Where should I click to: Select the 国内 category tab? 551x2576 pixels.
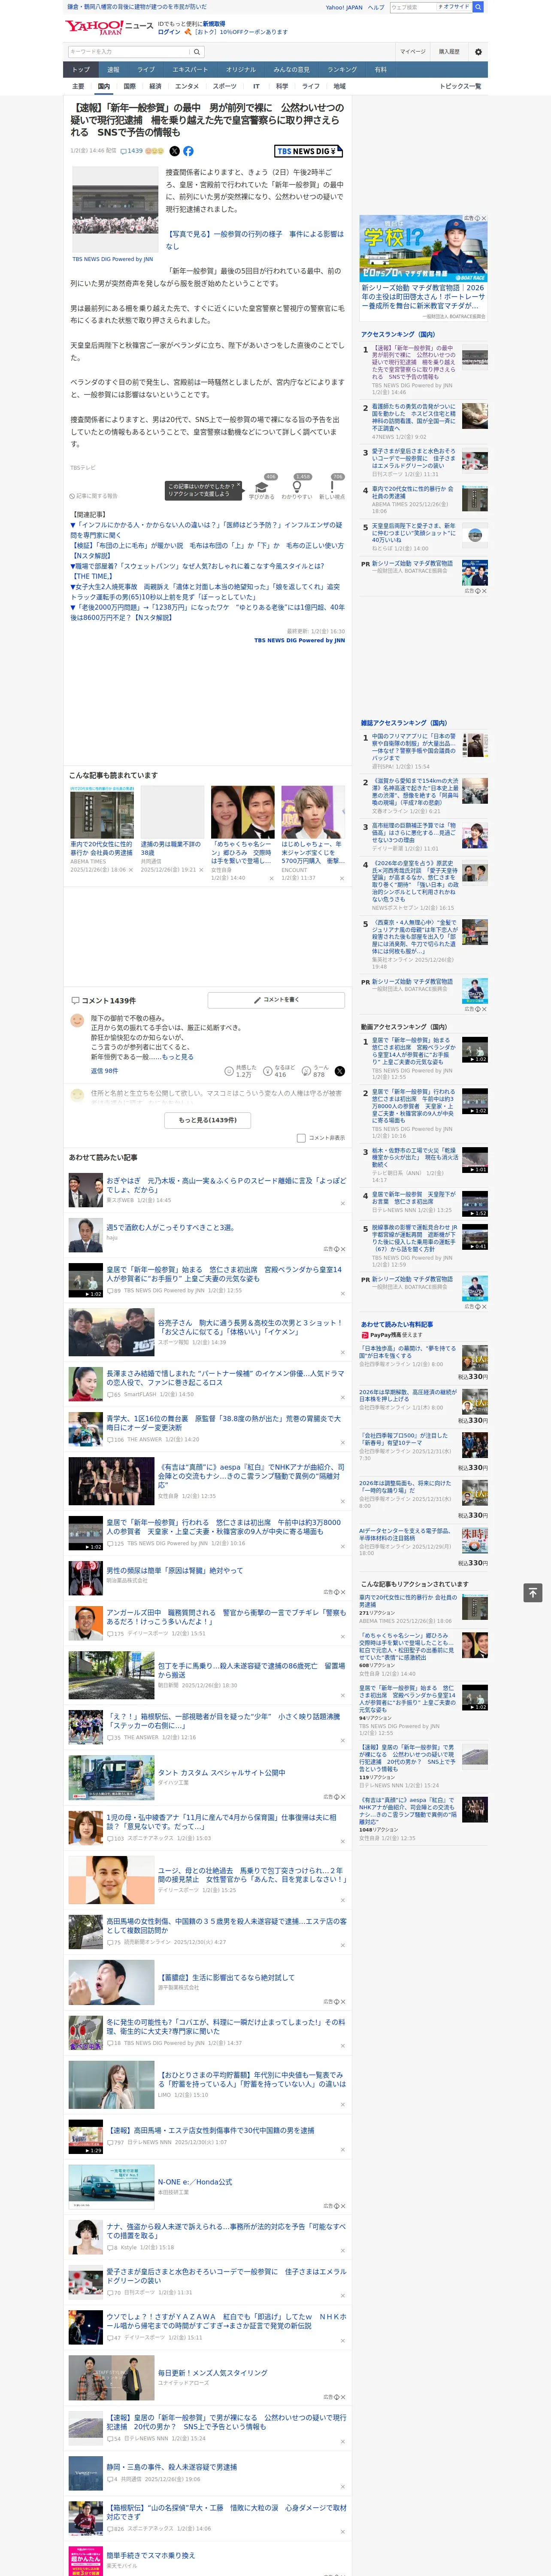103,86
